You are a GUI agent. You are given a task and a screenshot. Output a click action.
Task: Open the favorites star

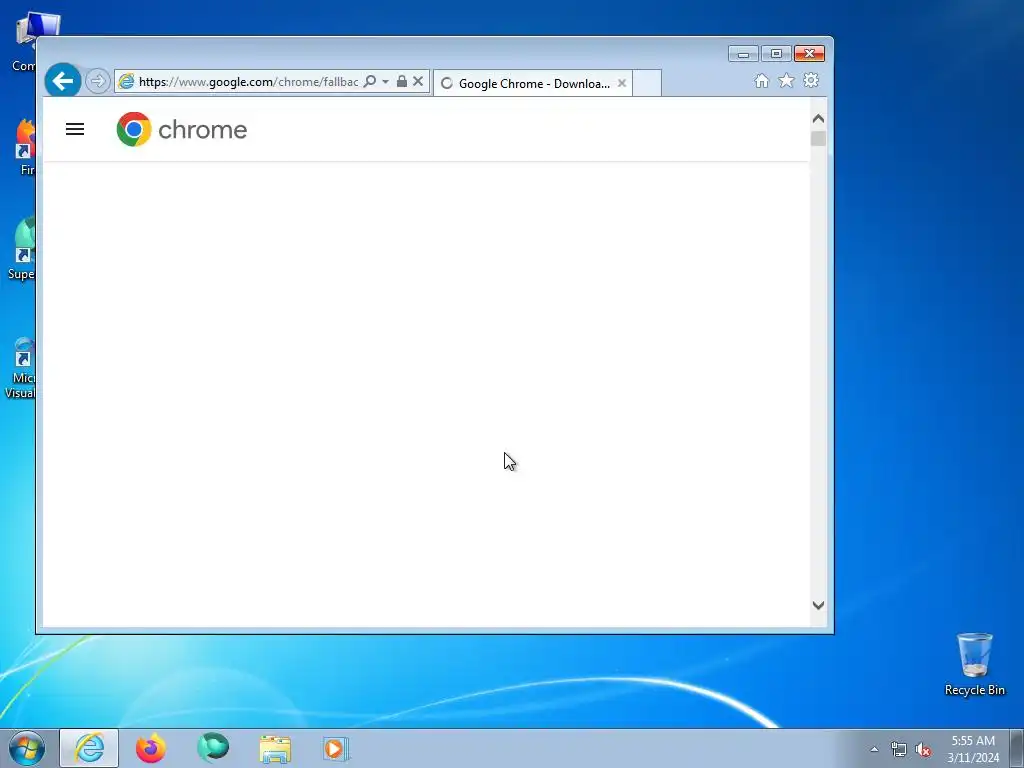click(x=786, y=80)
